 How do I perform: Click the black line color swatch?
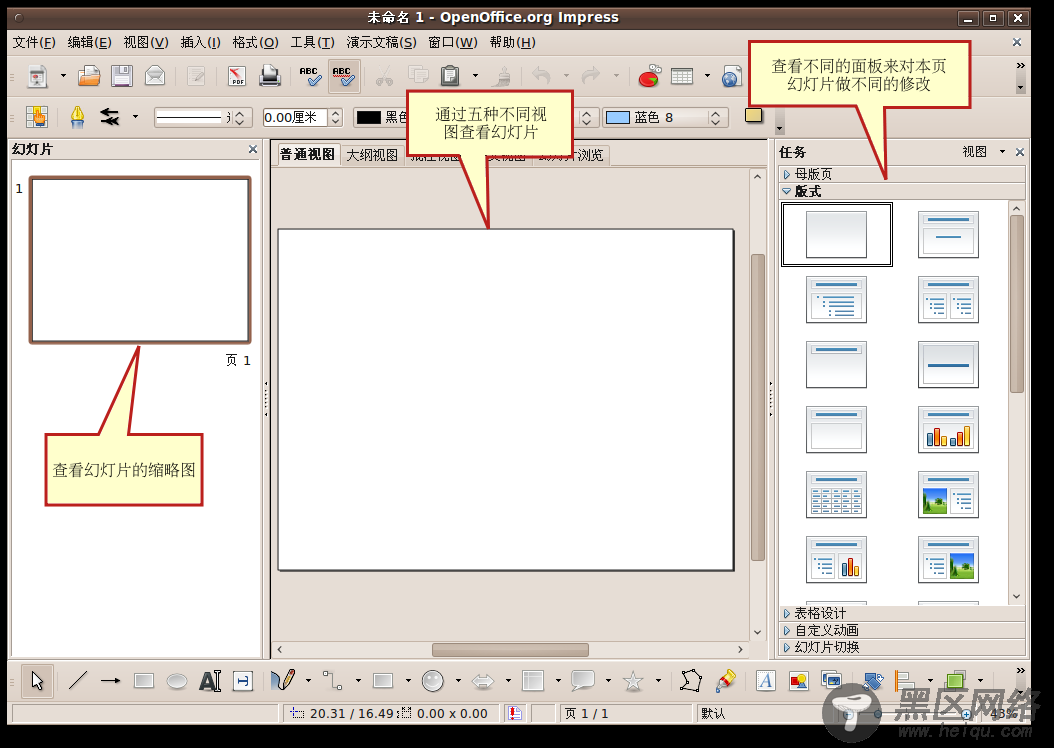pyautogui.click(x=368, y=118)
